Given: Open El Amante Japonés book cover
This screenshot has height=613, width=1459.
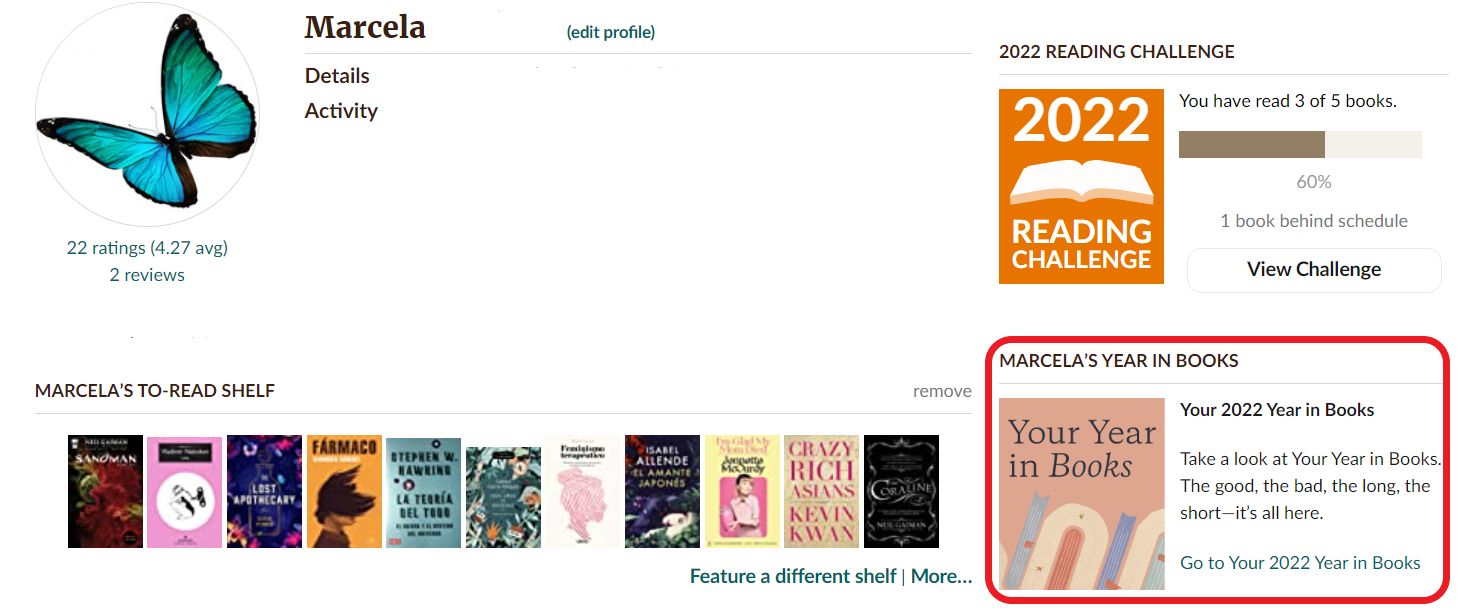Looking at the screenshot, I should click(662, 491).
